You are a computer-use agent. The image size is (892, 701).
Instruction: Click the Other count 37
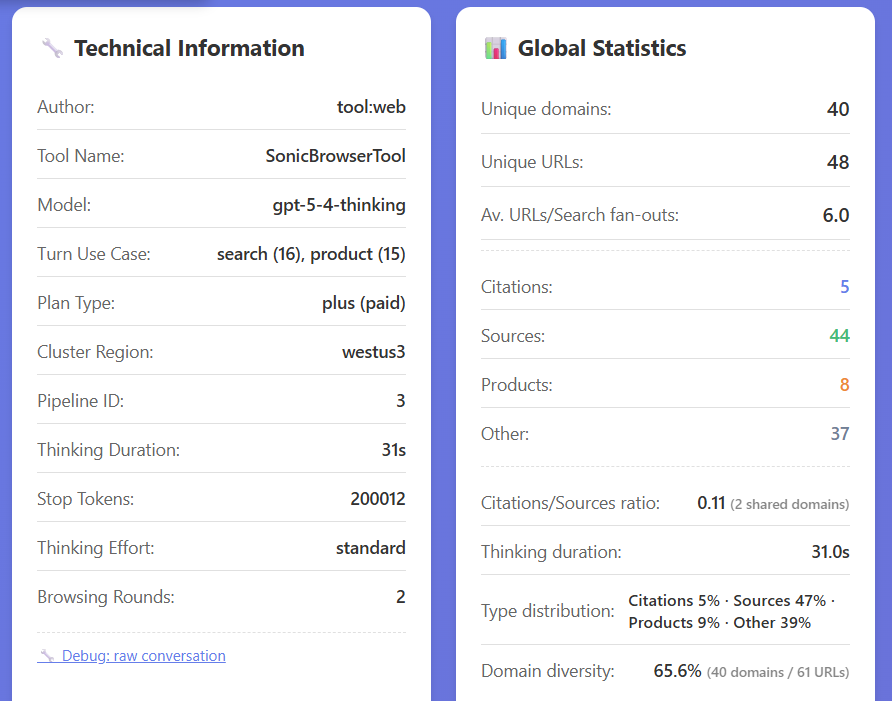(839, 434)
